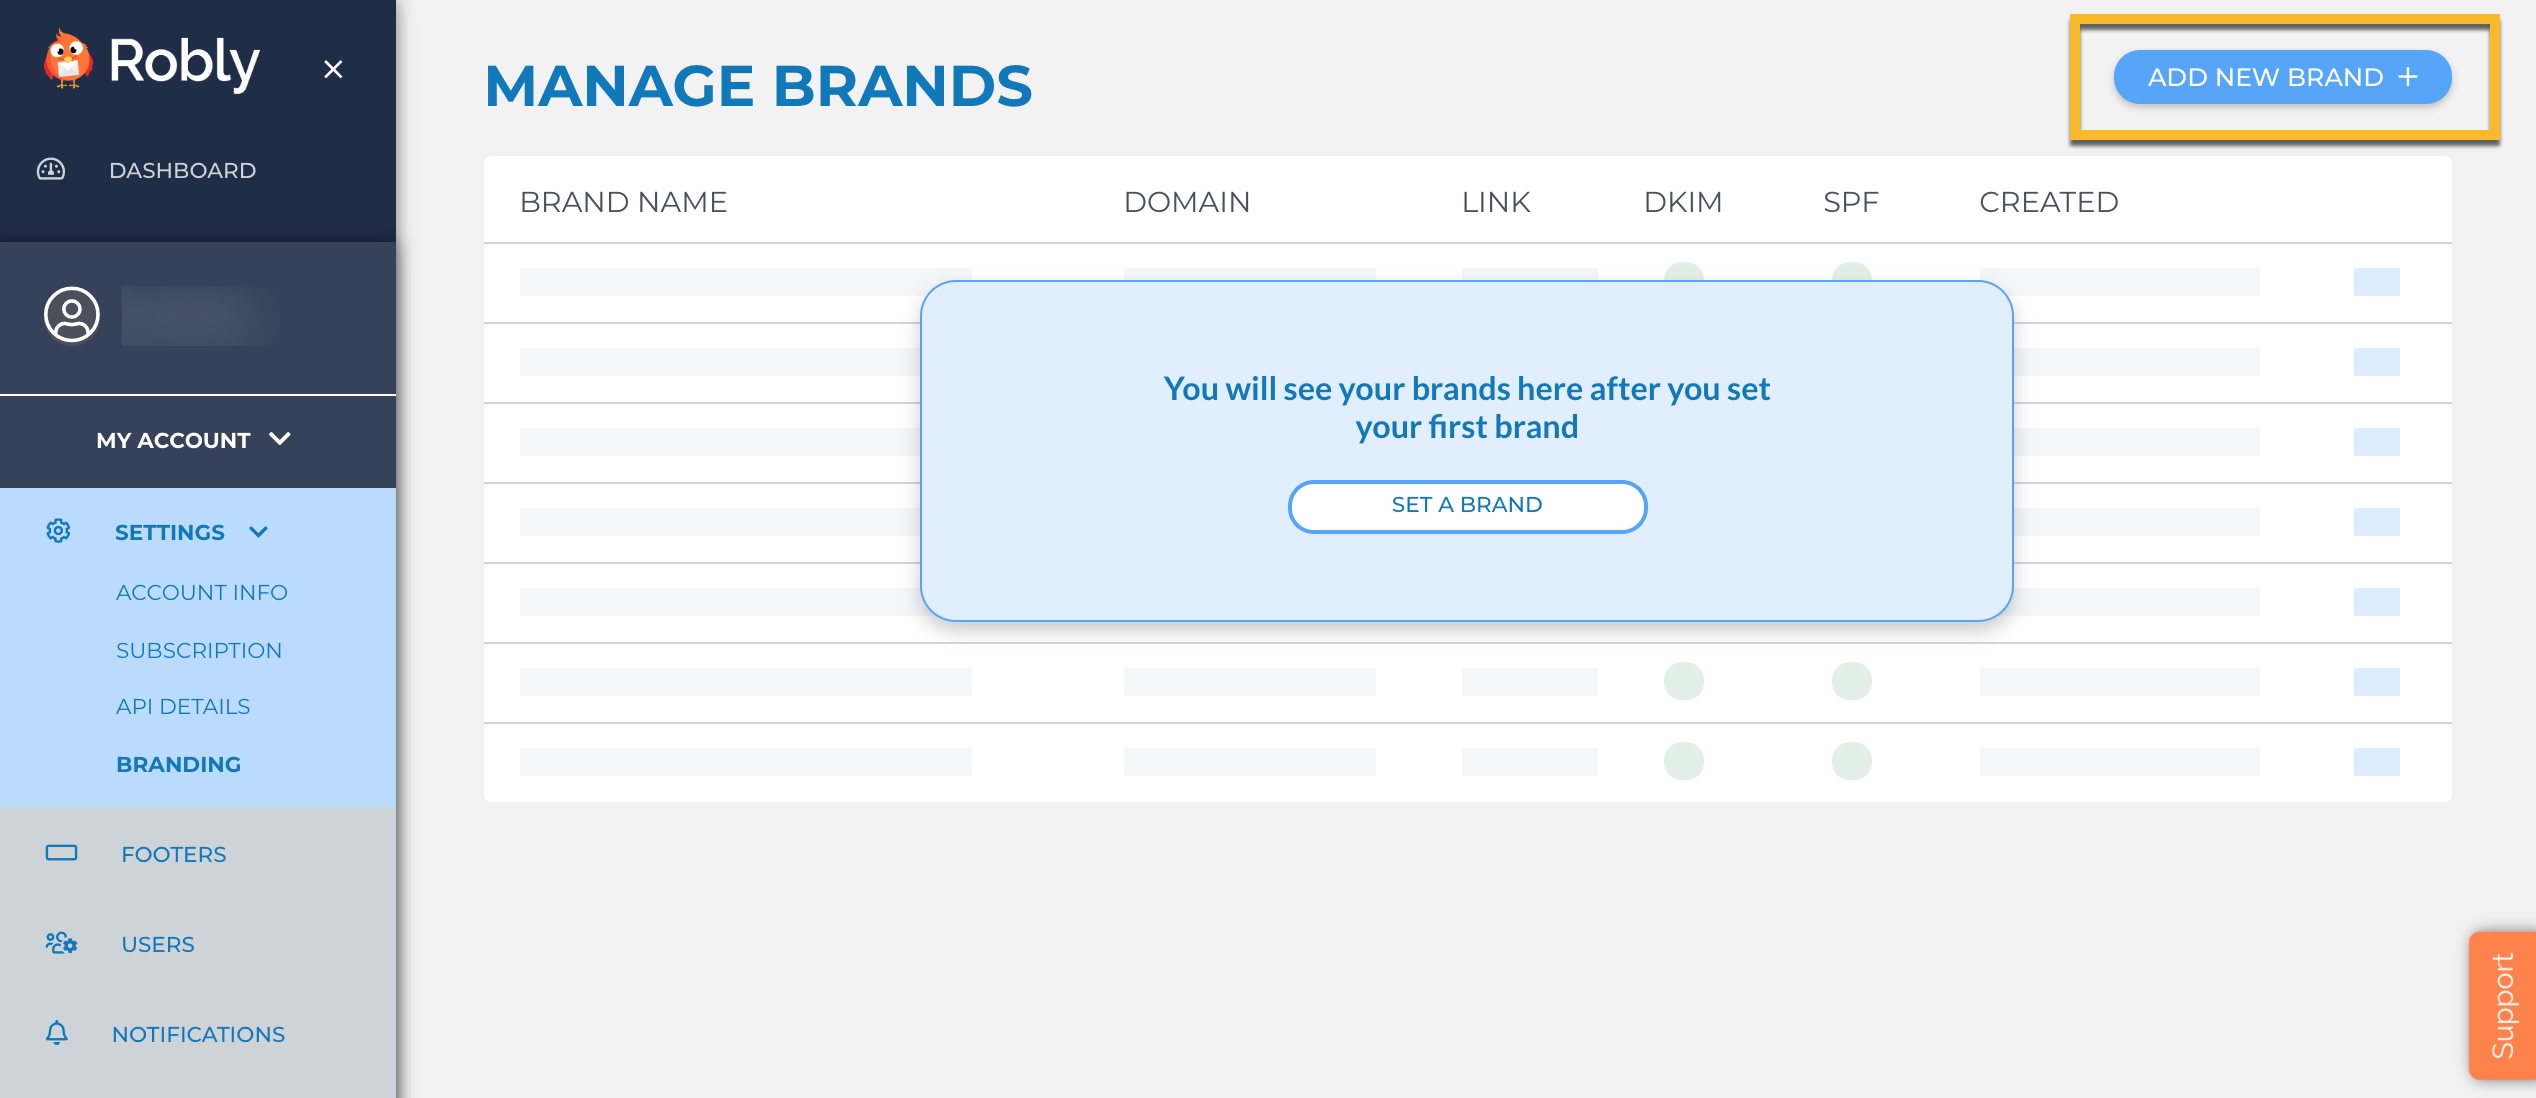Open the API Details link

click(183, 706)
